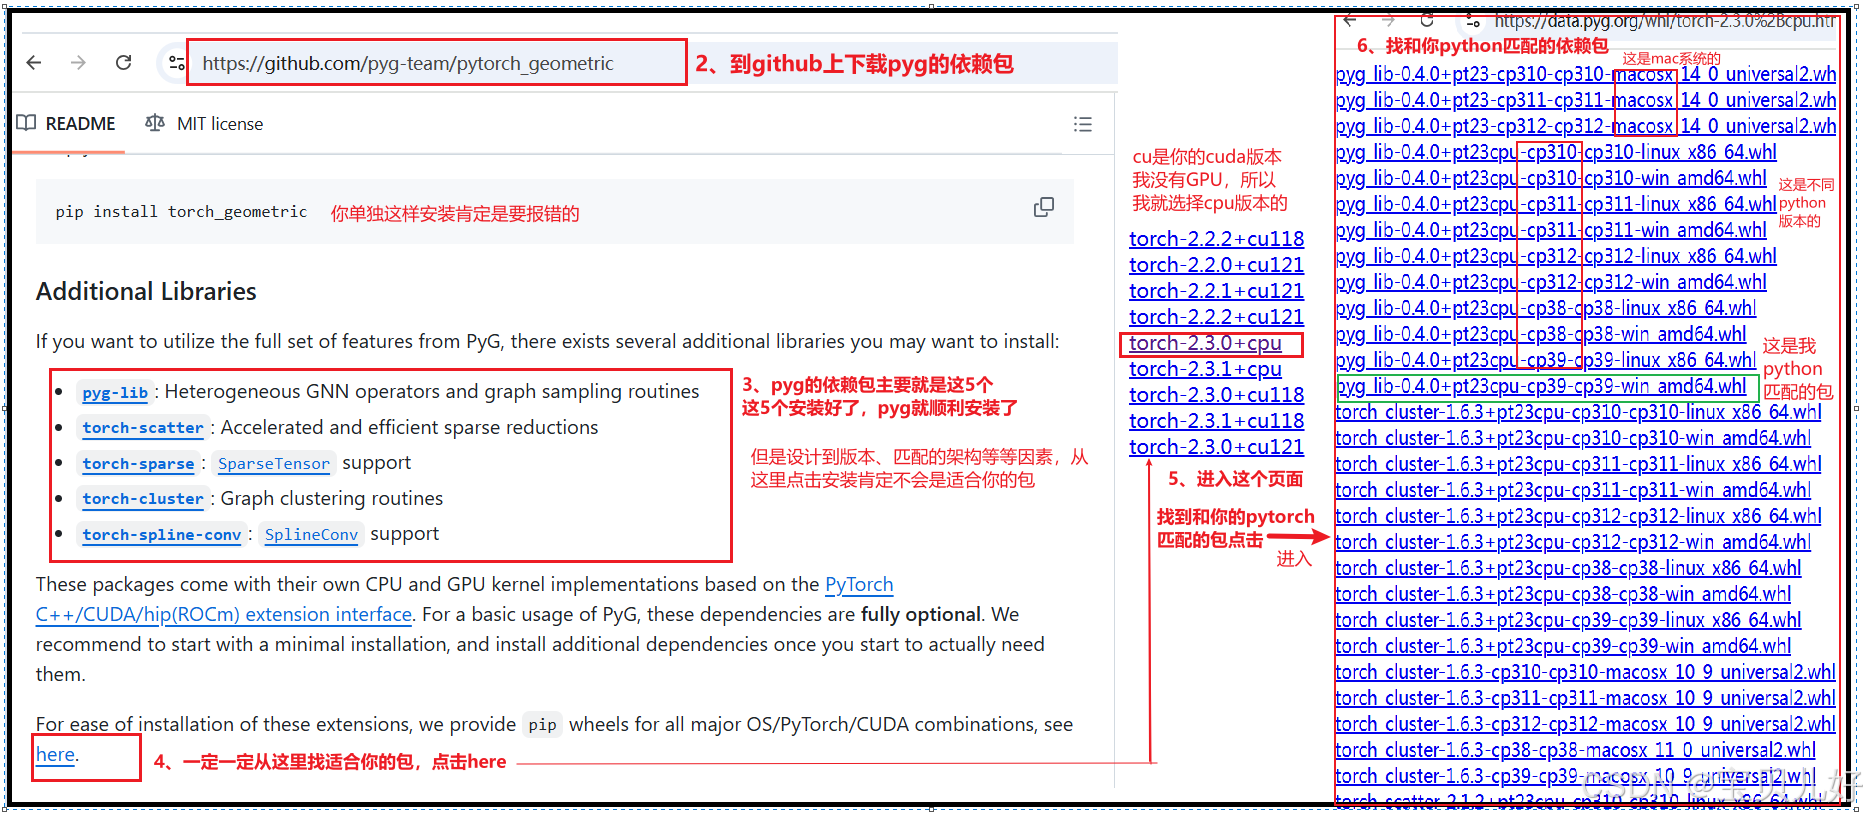Screen dimensions: 1867x818
Task: Open site info icon in data.pyg.org window
Action: tap(1472, 20)
